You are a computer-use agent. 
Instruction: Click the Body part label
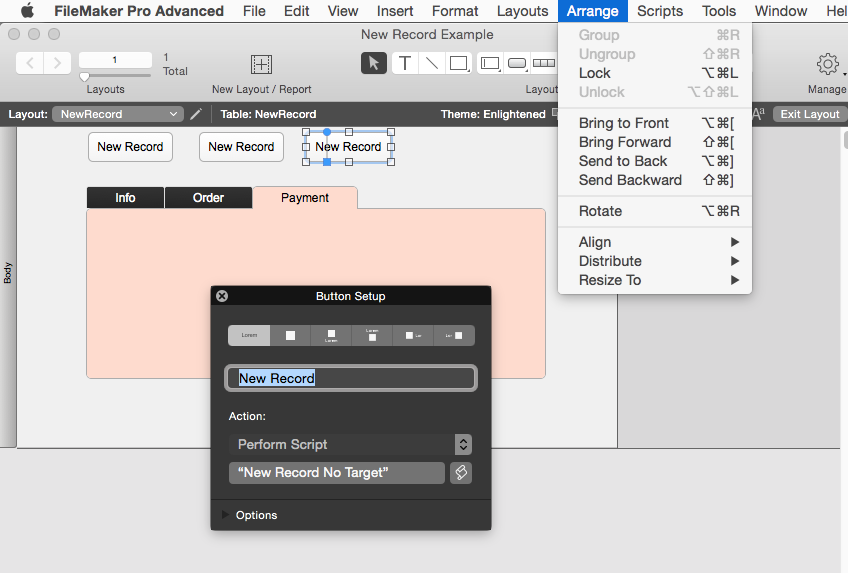8,273
